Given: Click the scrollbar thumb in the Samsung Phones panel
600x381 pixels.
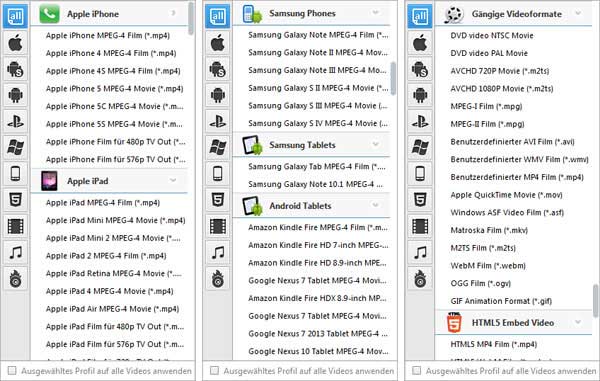Looking at the screenshot, I should tap(393, 78).
